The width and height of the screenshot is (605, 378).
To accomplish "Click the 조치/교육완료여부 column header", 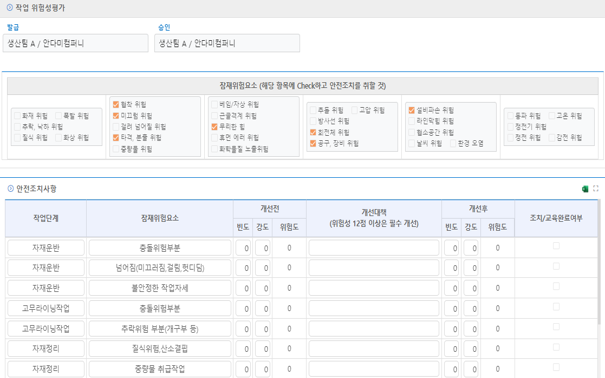I will 556,218.
